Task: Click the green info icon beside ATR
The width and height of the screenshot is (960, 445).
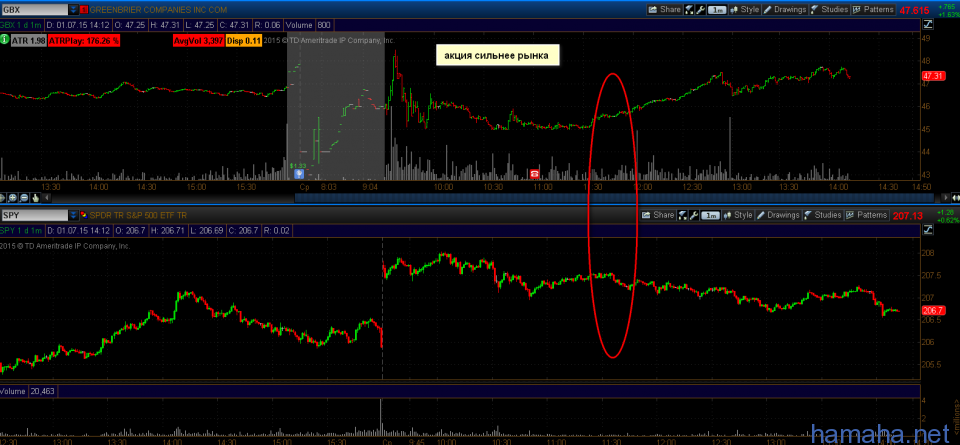Action: point(4,40)
